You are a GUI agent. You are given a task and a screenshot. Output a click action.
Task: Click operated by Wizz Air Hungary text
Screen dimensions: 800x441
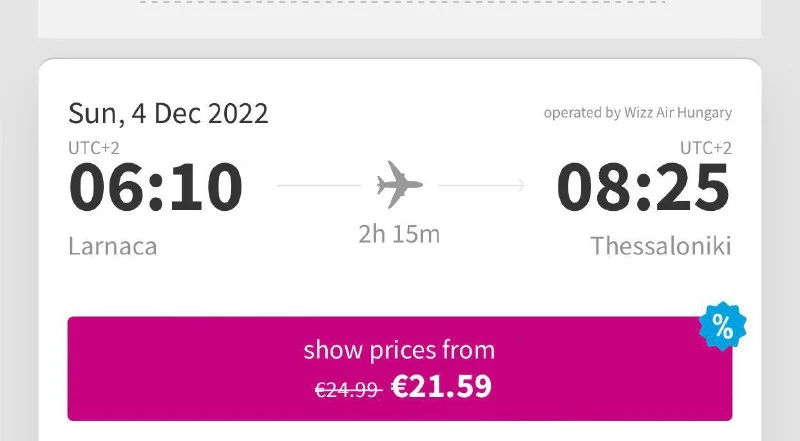637,113
